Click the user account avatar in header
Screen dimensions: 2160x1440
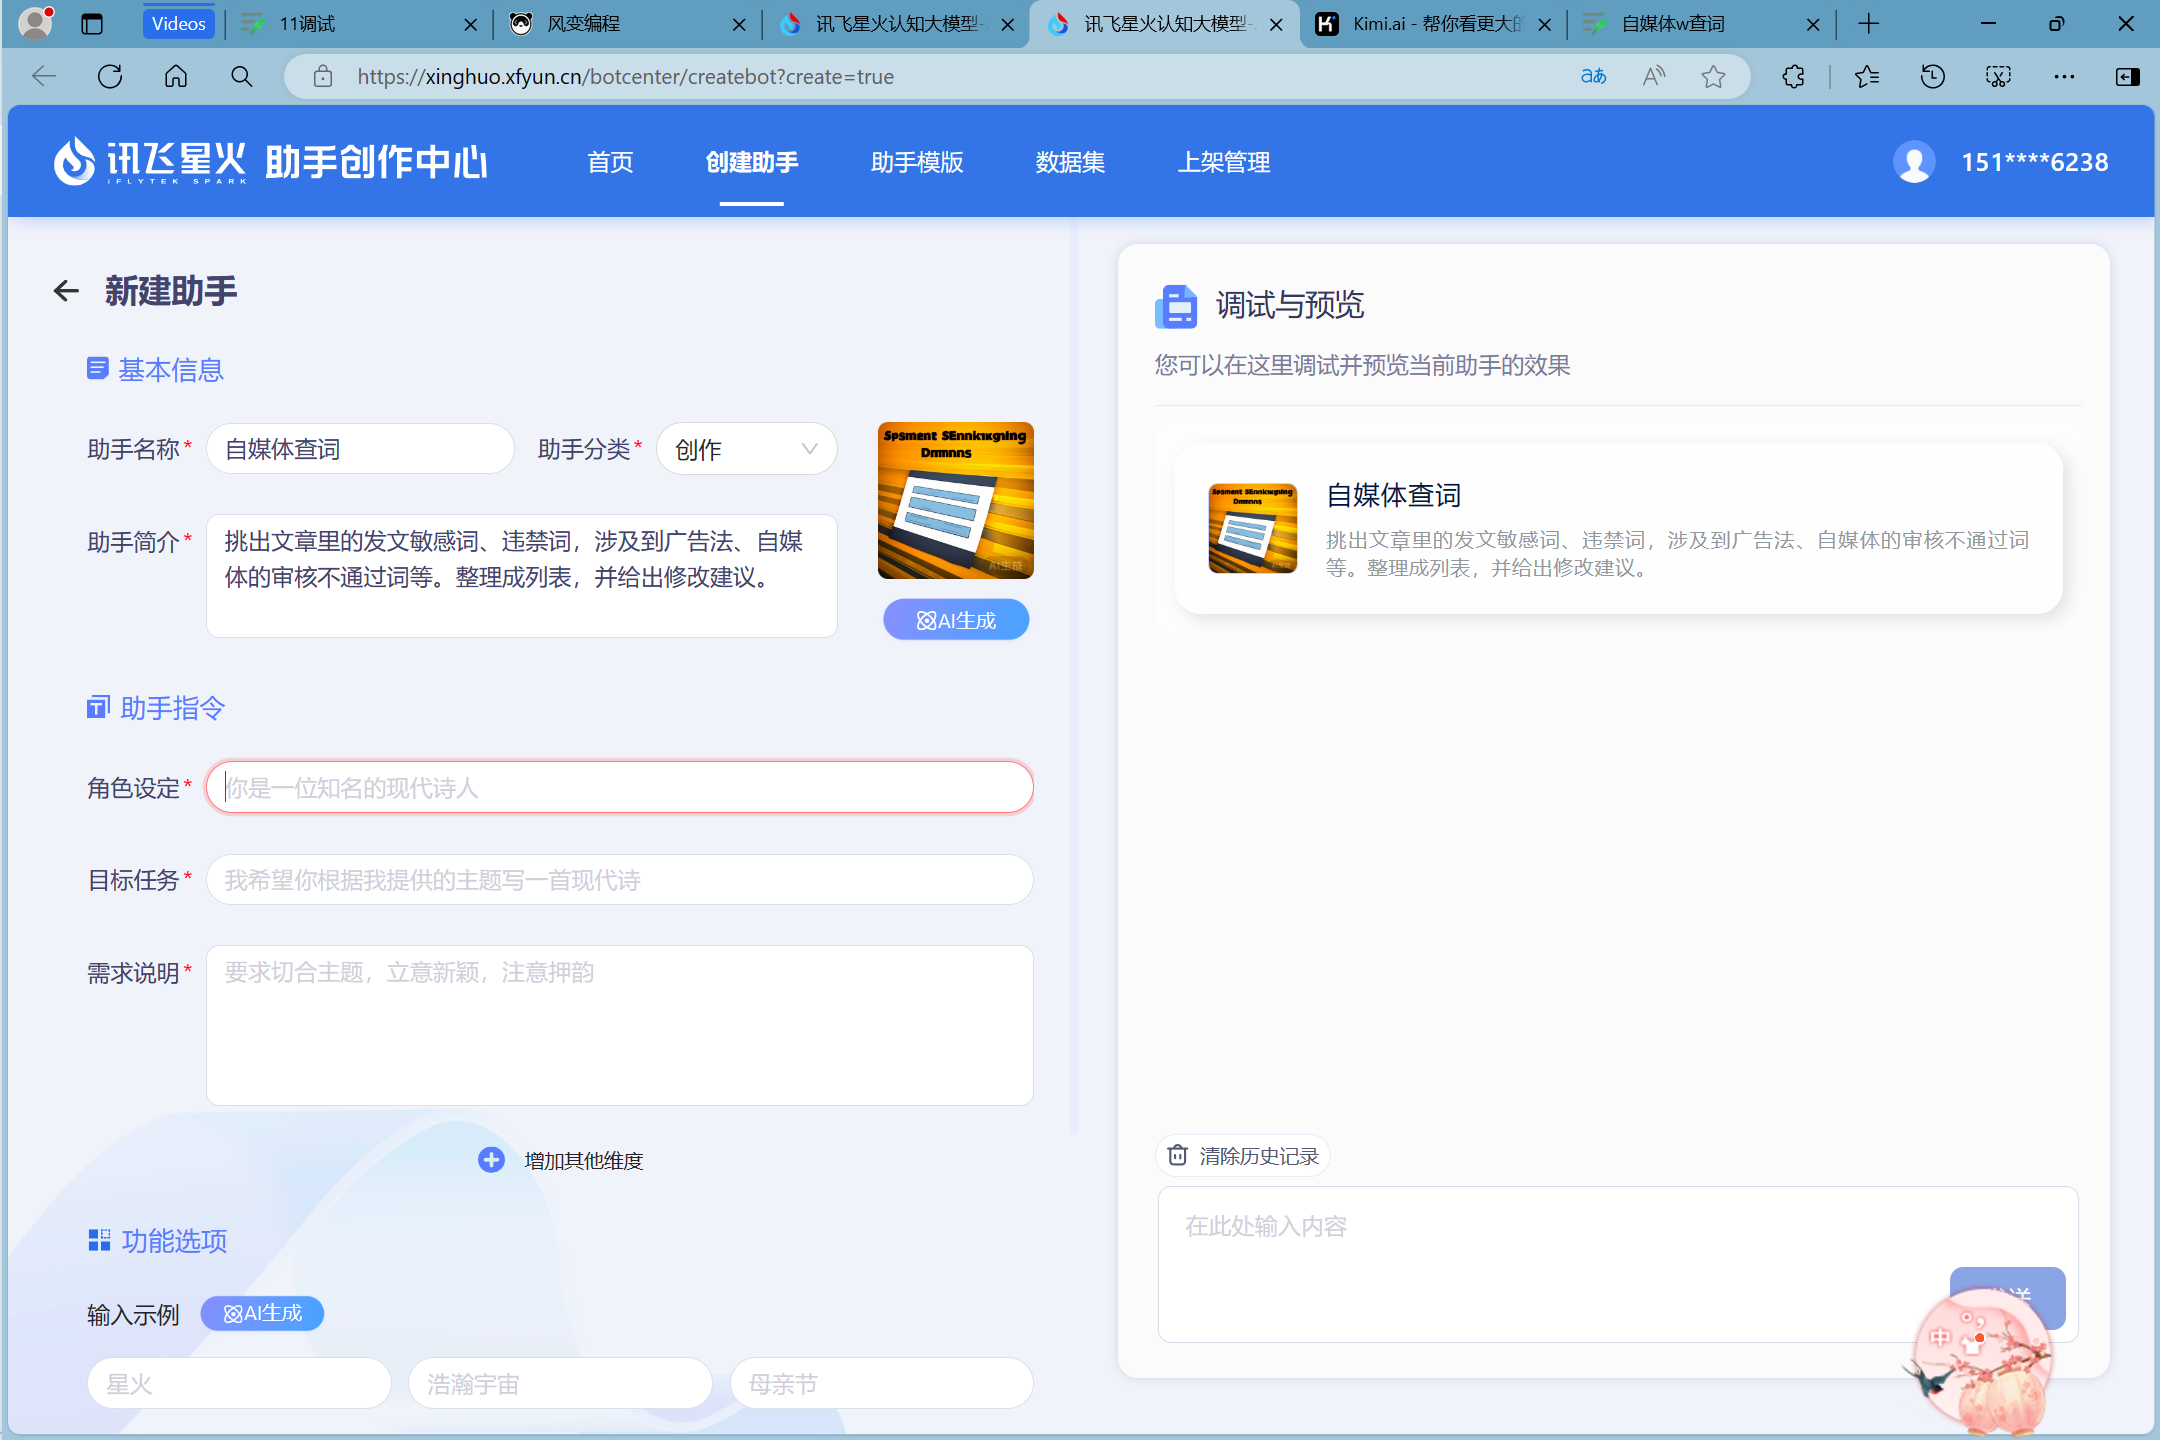(1914, 162)
